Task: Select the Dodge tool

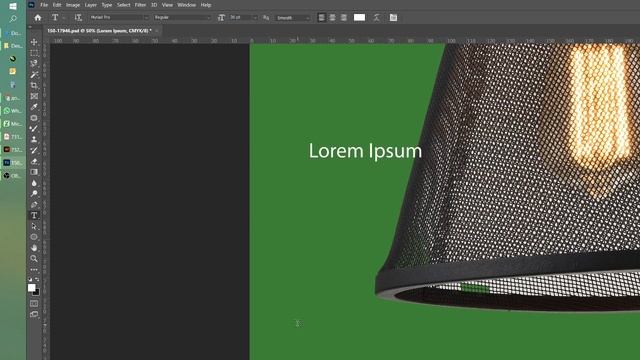Action: (34, 193)
